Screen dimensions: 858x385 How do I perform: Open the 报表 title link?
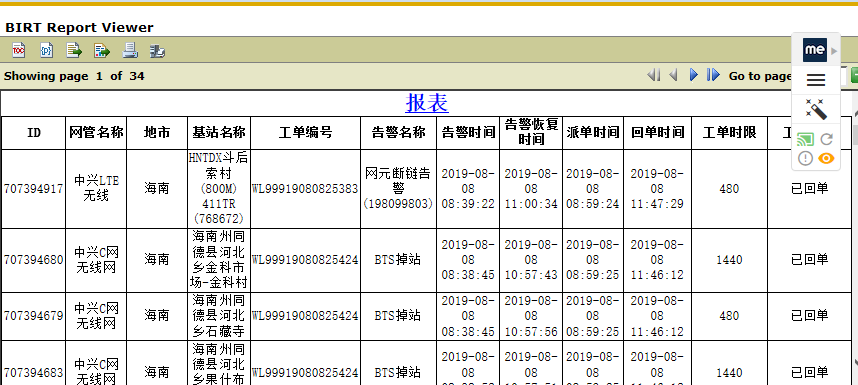(427, 103)
